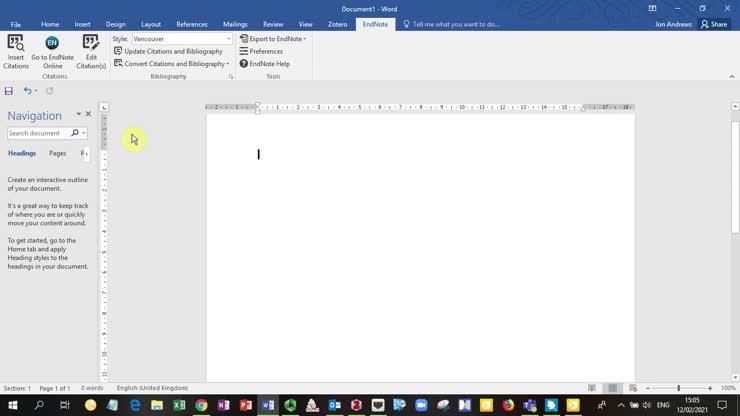Open Convert Citations and Bibliography dropdown
740x416 pixels.
click(x=172, y=63)
